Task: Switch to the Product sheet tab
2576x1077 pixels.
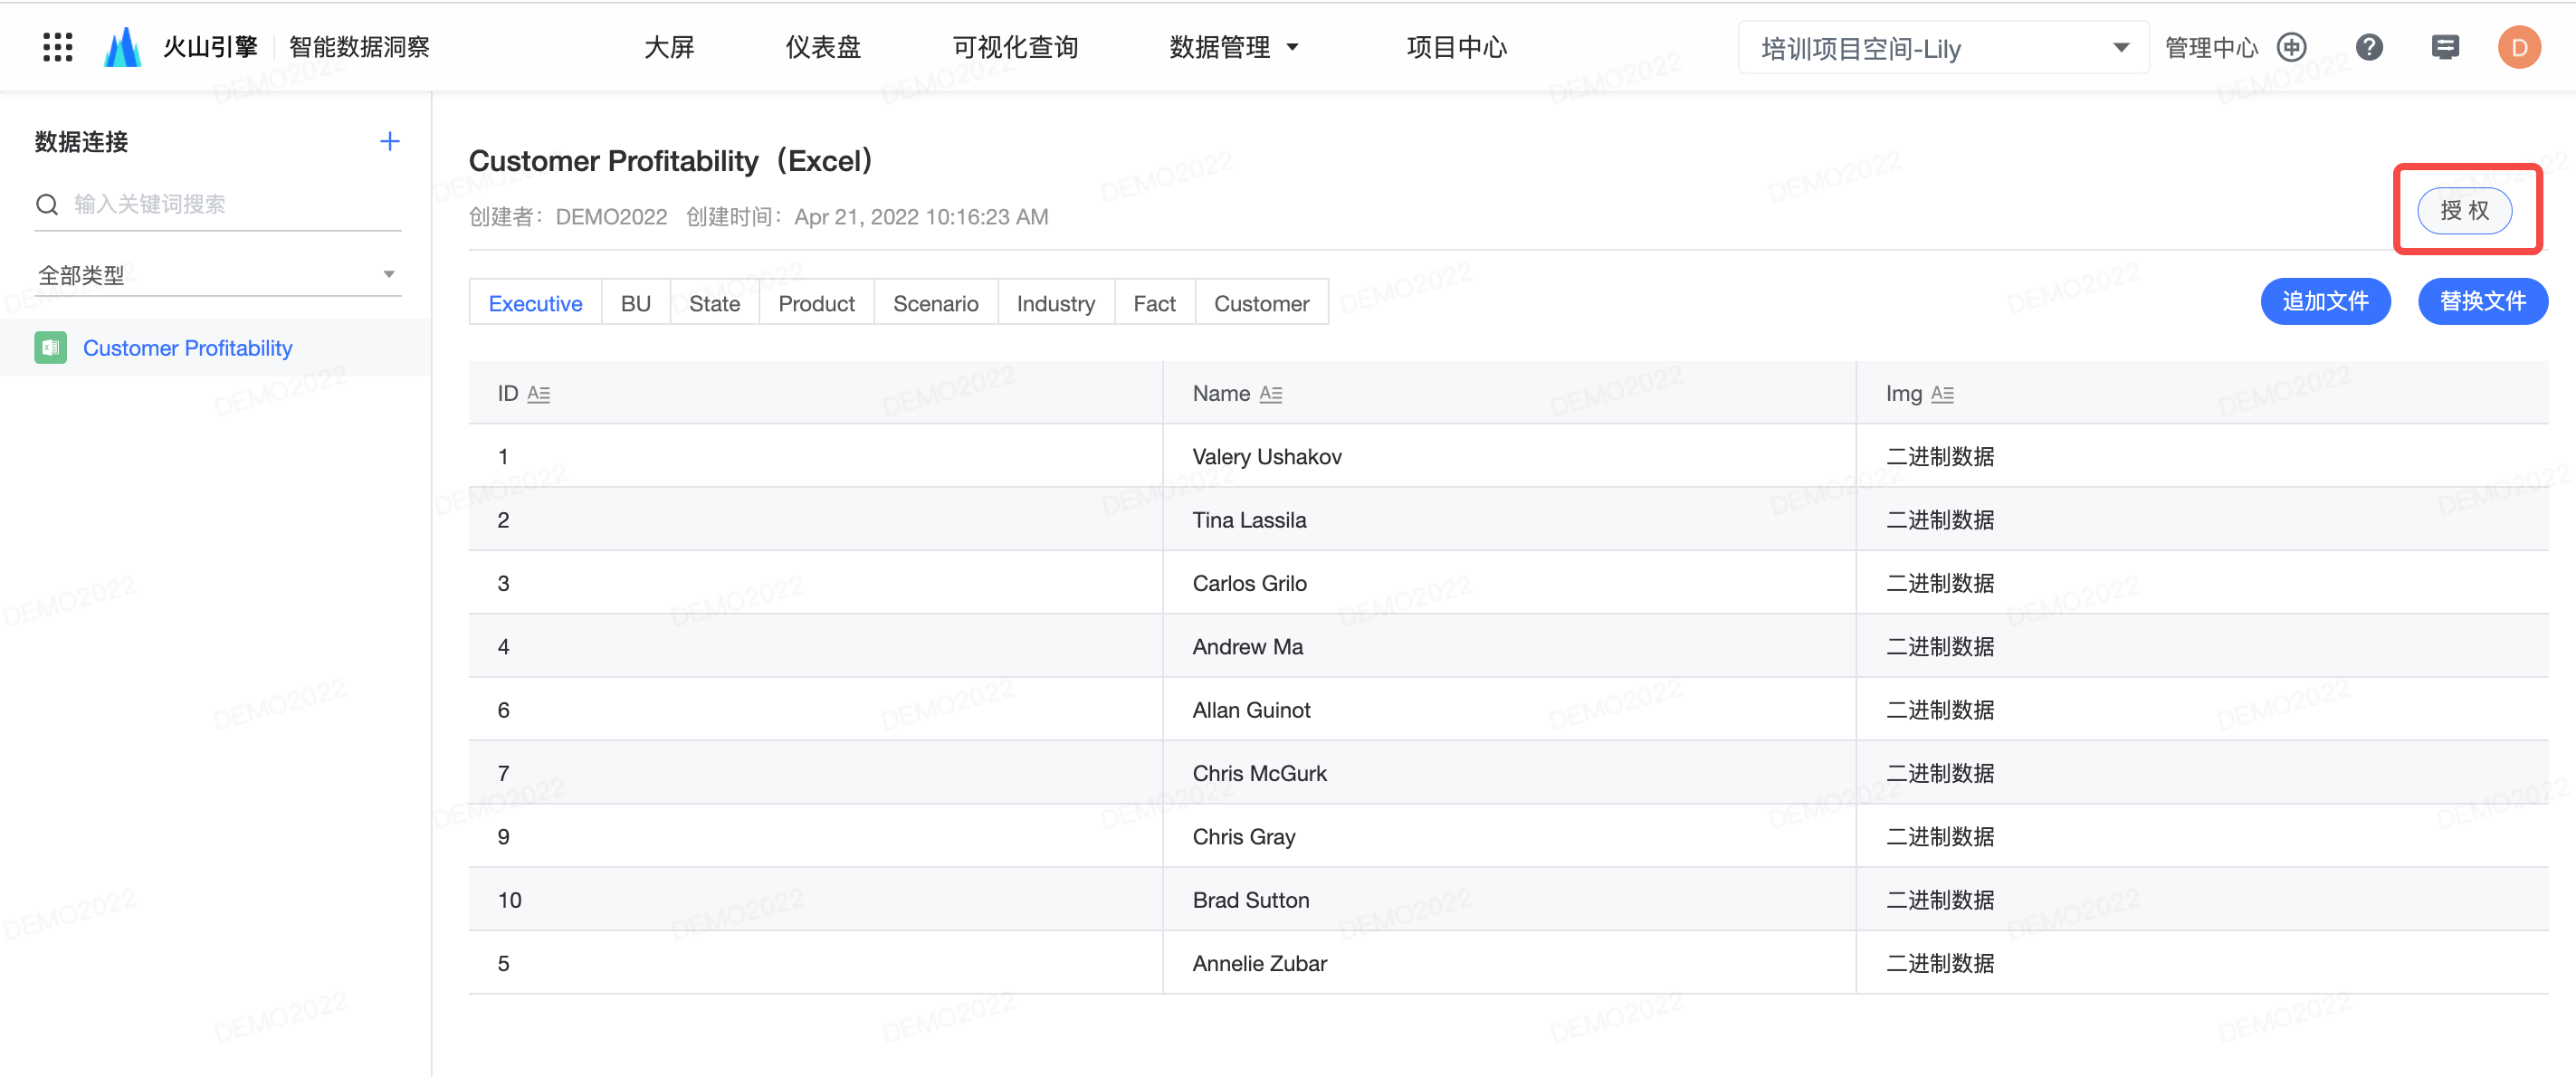Action: coord(816,303)
